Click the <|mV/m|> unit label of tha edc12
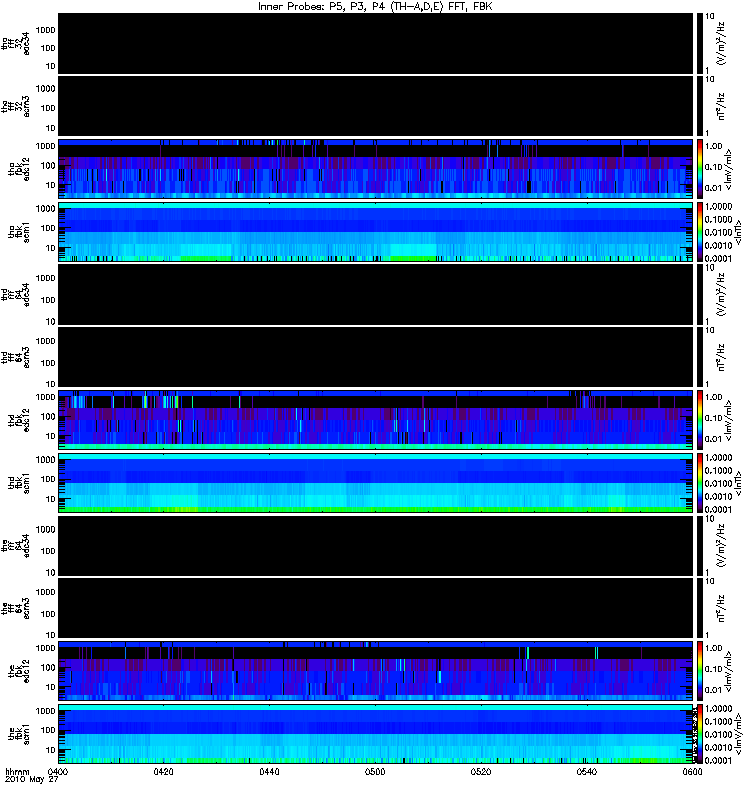Image resolution: width=750 pixels, height=800 pixels. click(x=729, y=169)
